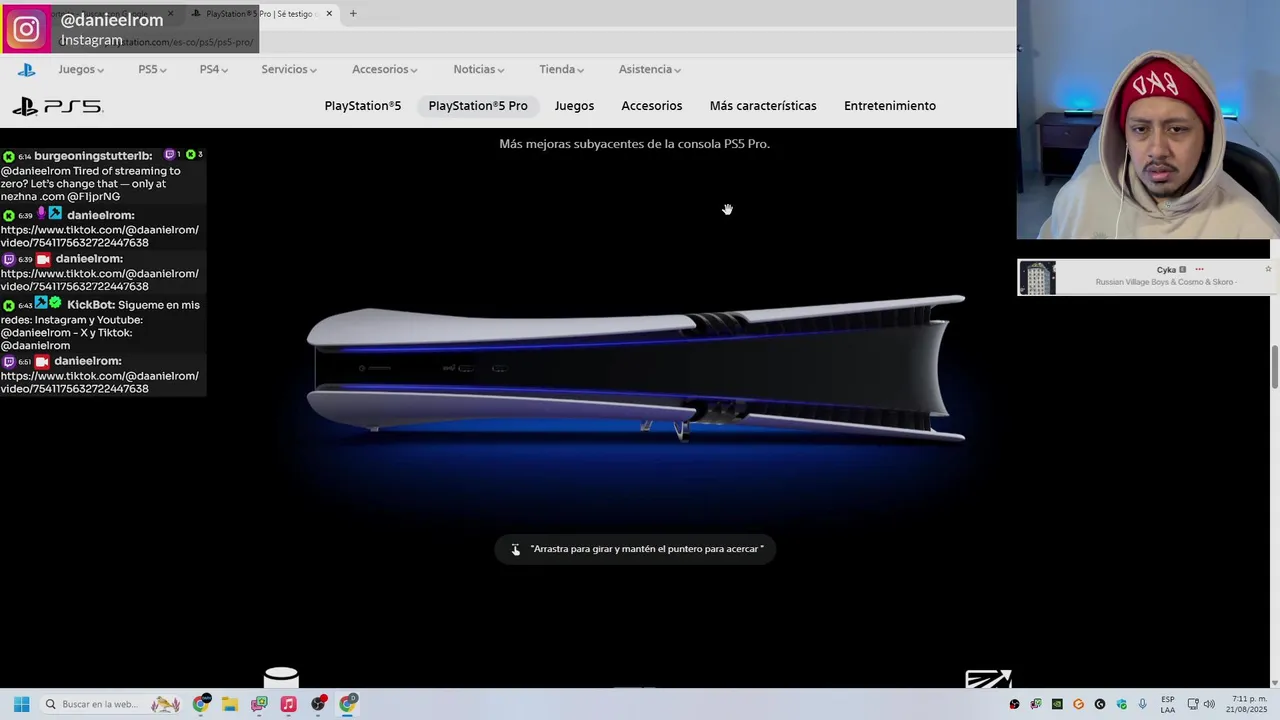
Task: Click the OBS tray icon
Action: (x=1015, y=704)
